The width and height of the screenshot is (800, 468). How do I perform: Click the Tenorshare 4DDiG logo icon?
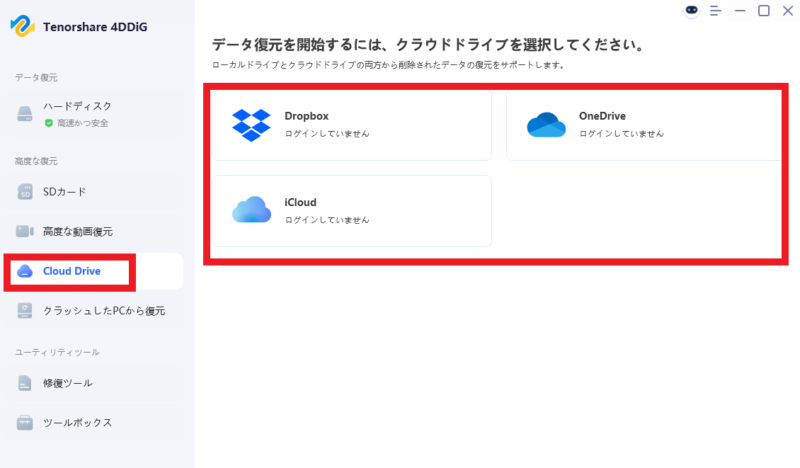click(22, 26)
